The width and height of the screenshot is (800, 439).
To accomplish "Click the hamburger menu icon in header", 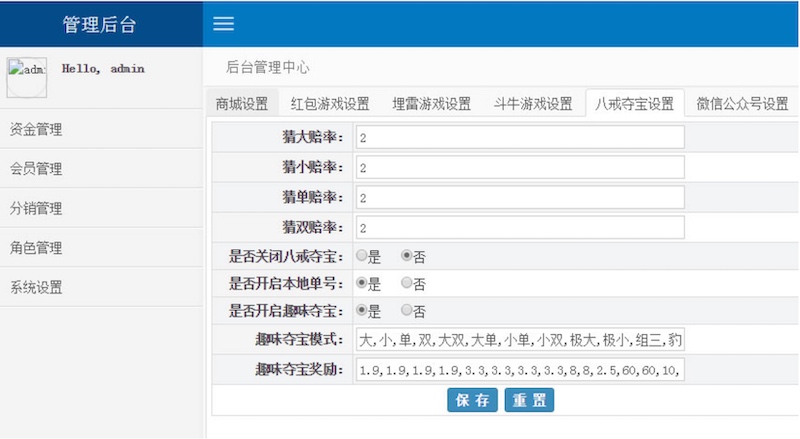I will (x=224, y=24).
